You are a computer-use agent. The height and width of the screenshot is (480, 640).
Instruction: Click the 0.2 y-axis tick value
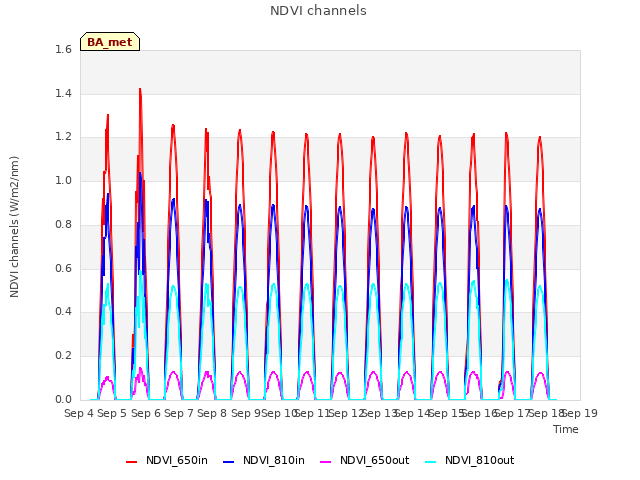(63, 356)
